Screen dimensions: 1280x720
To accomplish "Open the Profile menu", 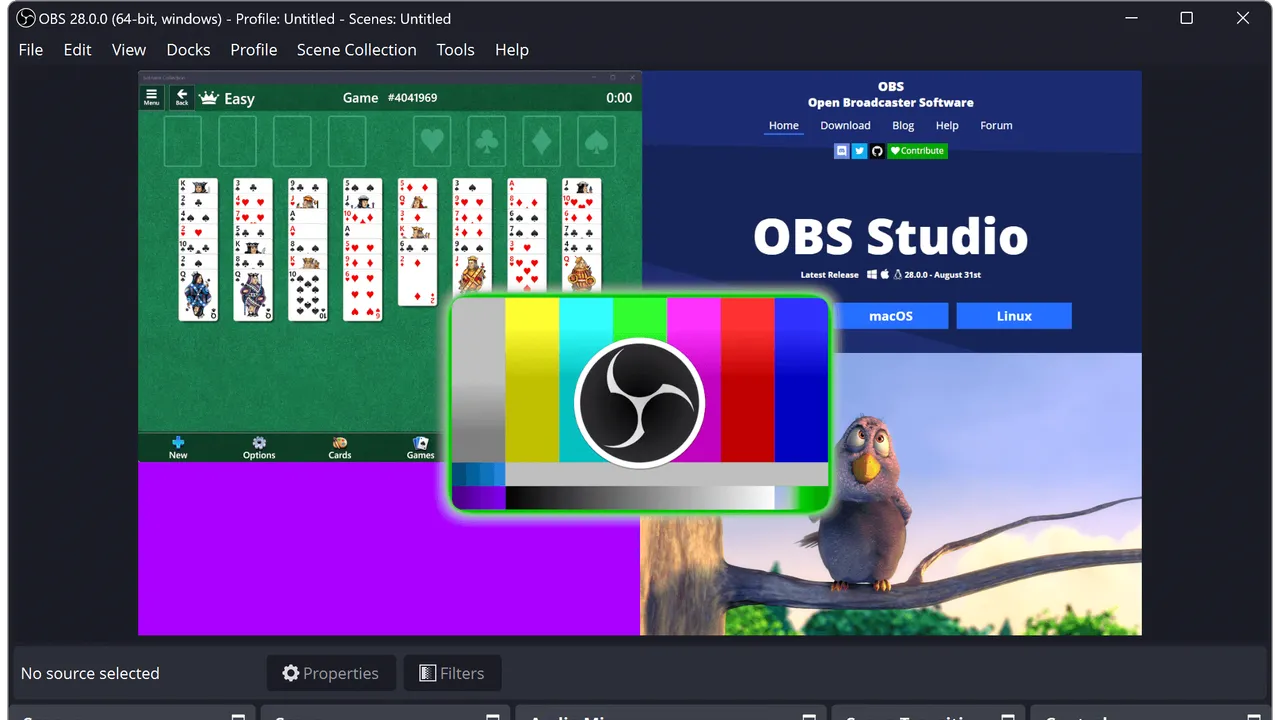I will pyautogui.click(x=254, y=50).
